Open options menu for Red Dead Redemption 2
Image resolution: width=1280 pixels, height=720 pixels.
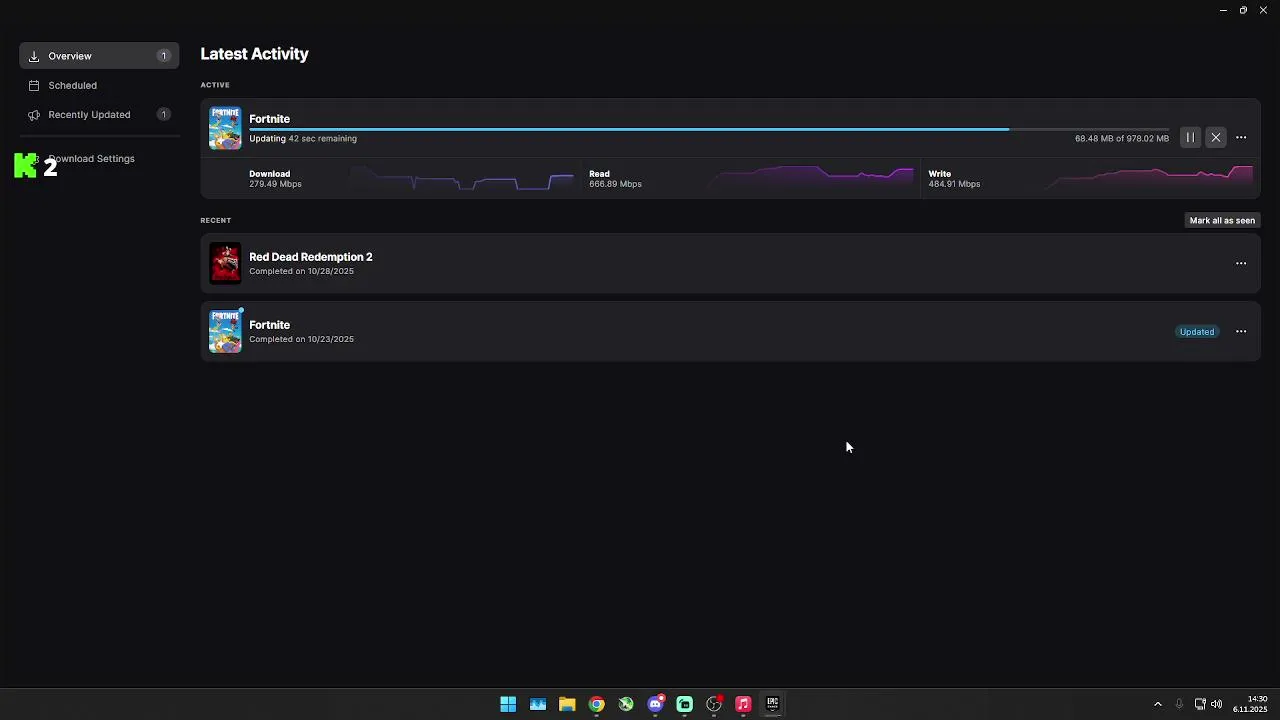[x=1241, y=264]
